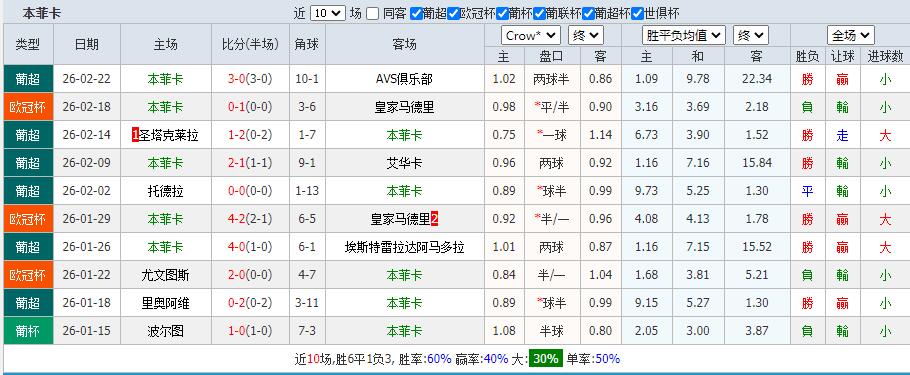This screenshot has width=910, height=375.
Task: Click the 2-0(0-0) score against 尤文图斯
Action: point(250,275)
